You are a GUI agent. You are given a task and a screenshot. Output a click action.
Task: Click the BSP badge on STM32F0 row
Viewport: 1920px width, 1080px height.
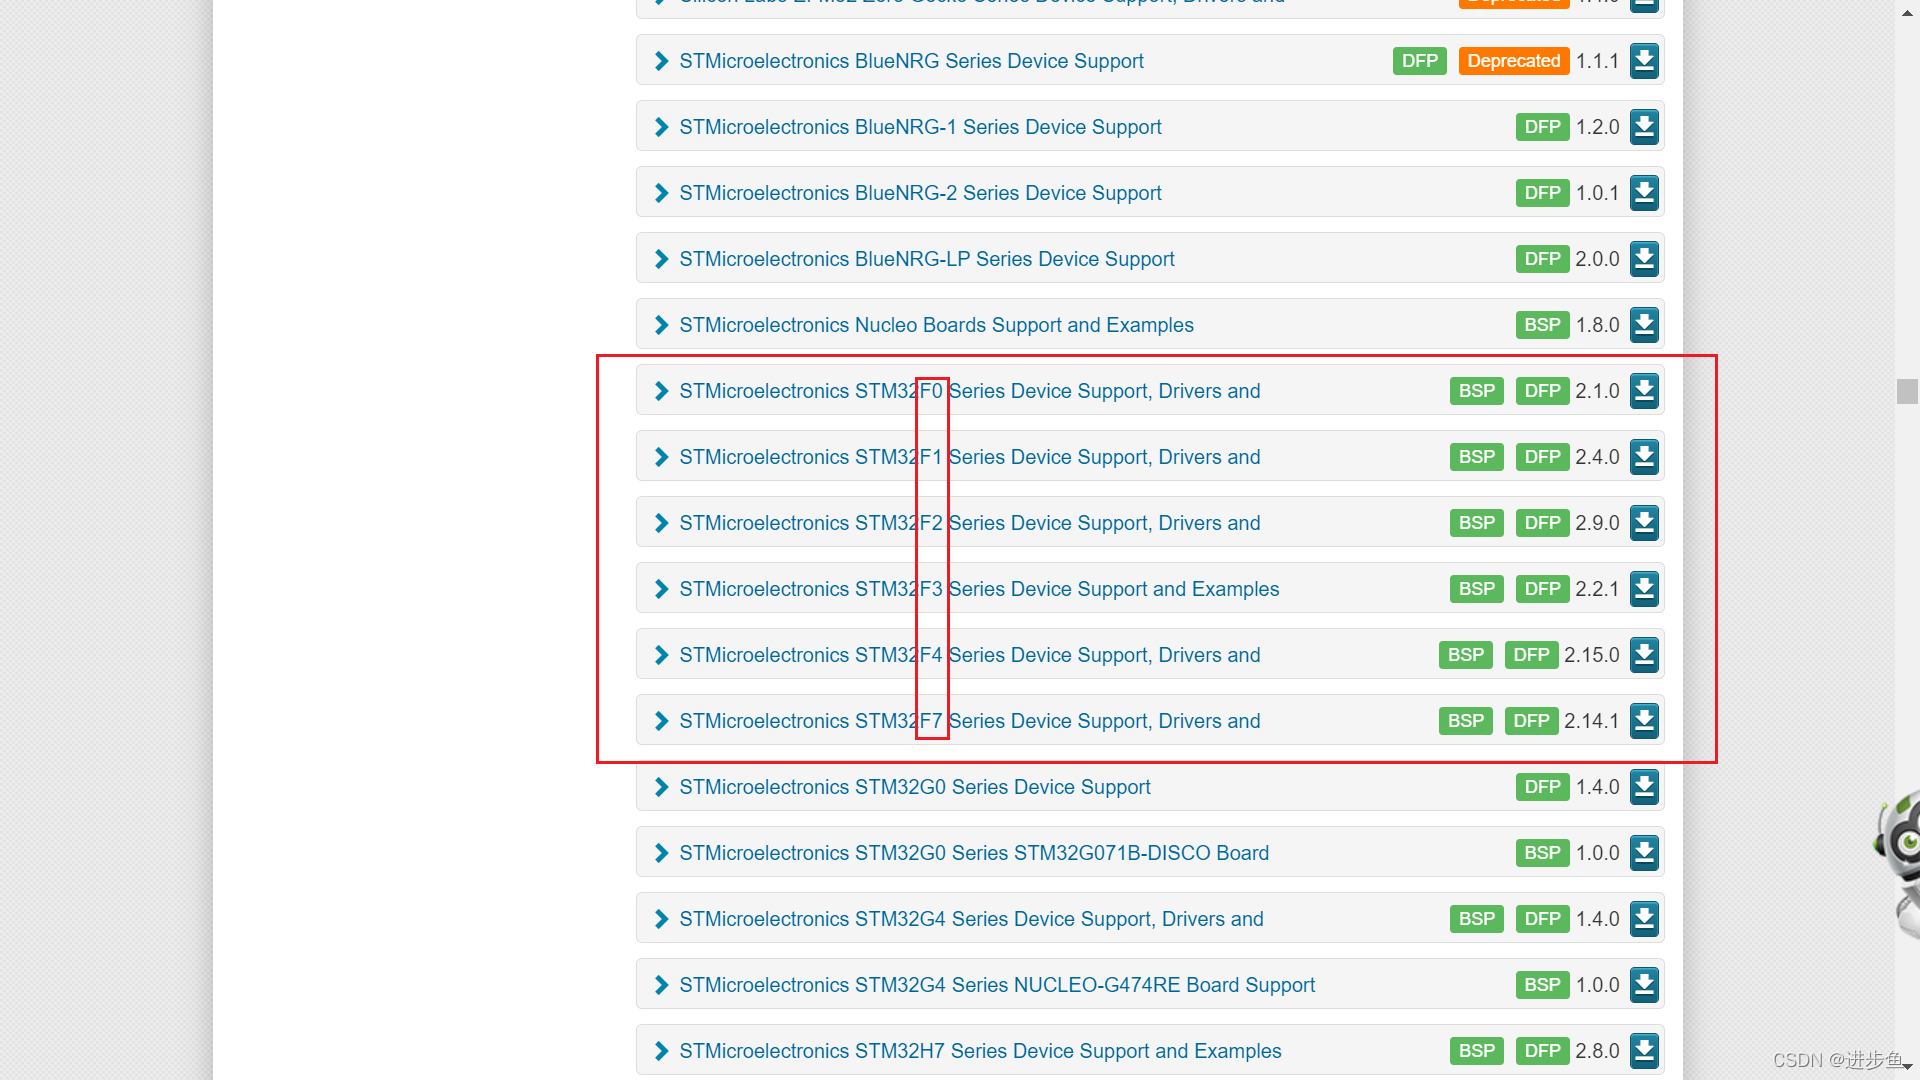coord(1476,391)
